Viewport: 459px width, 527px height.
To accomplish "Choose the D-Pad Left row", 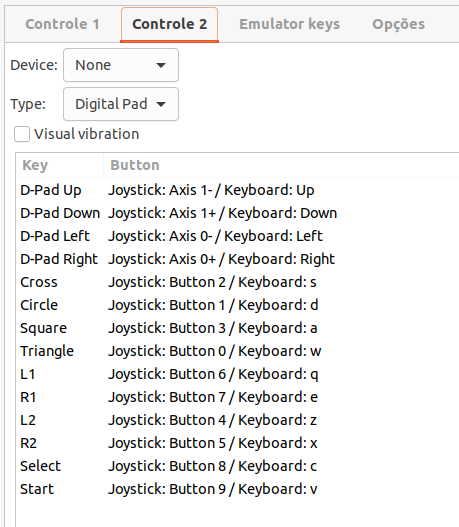I will (238, 236).
